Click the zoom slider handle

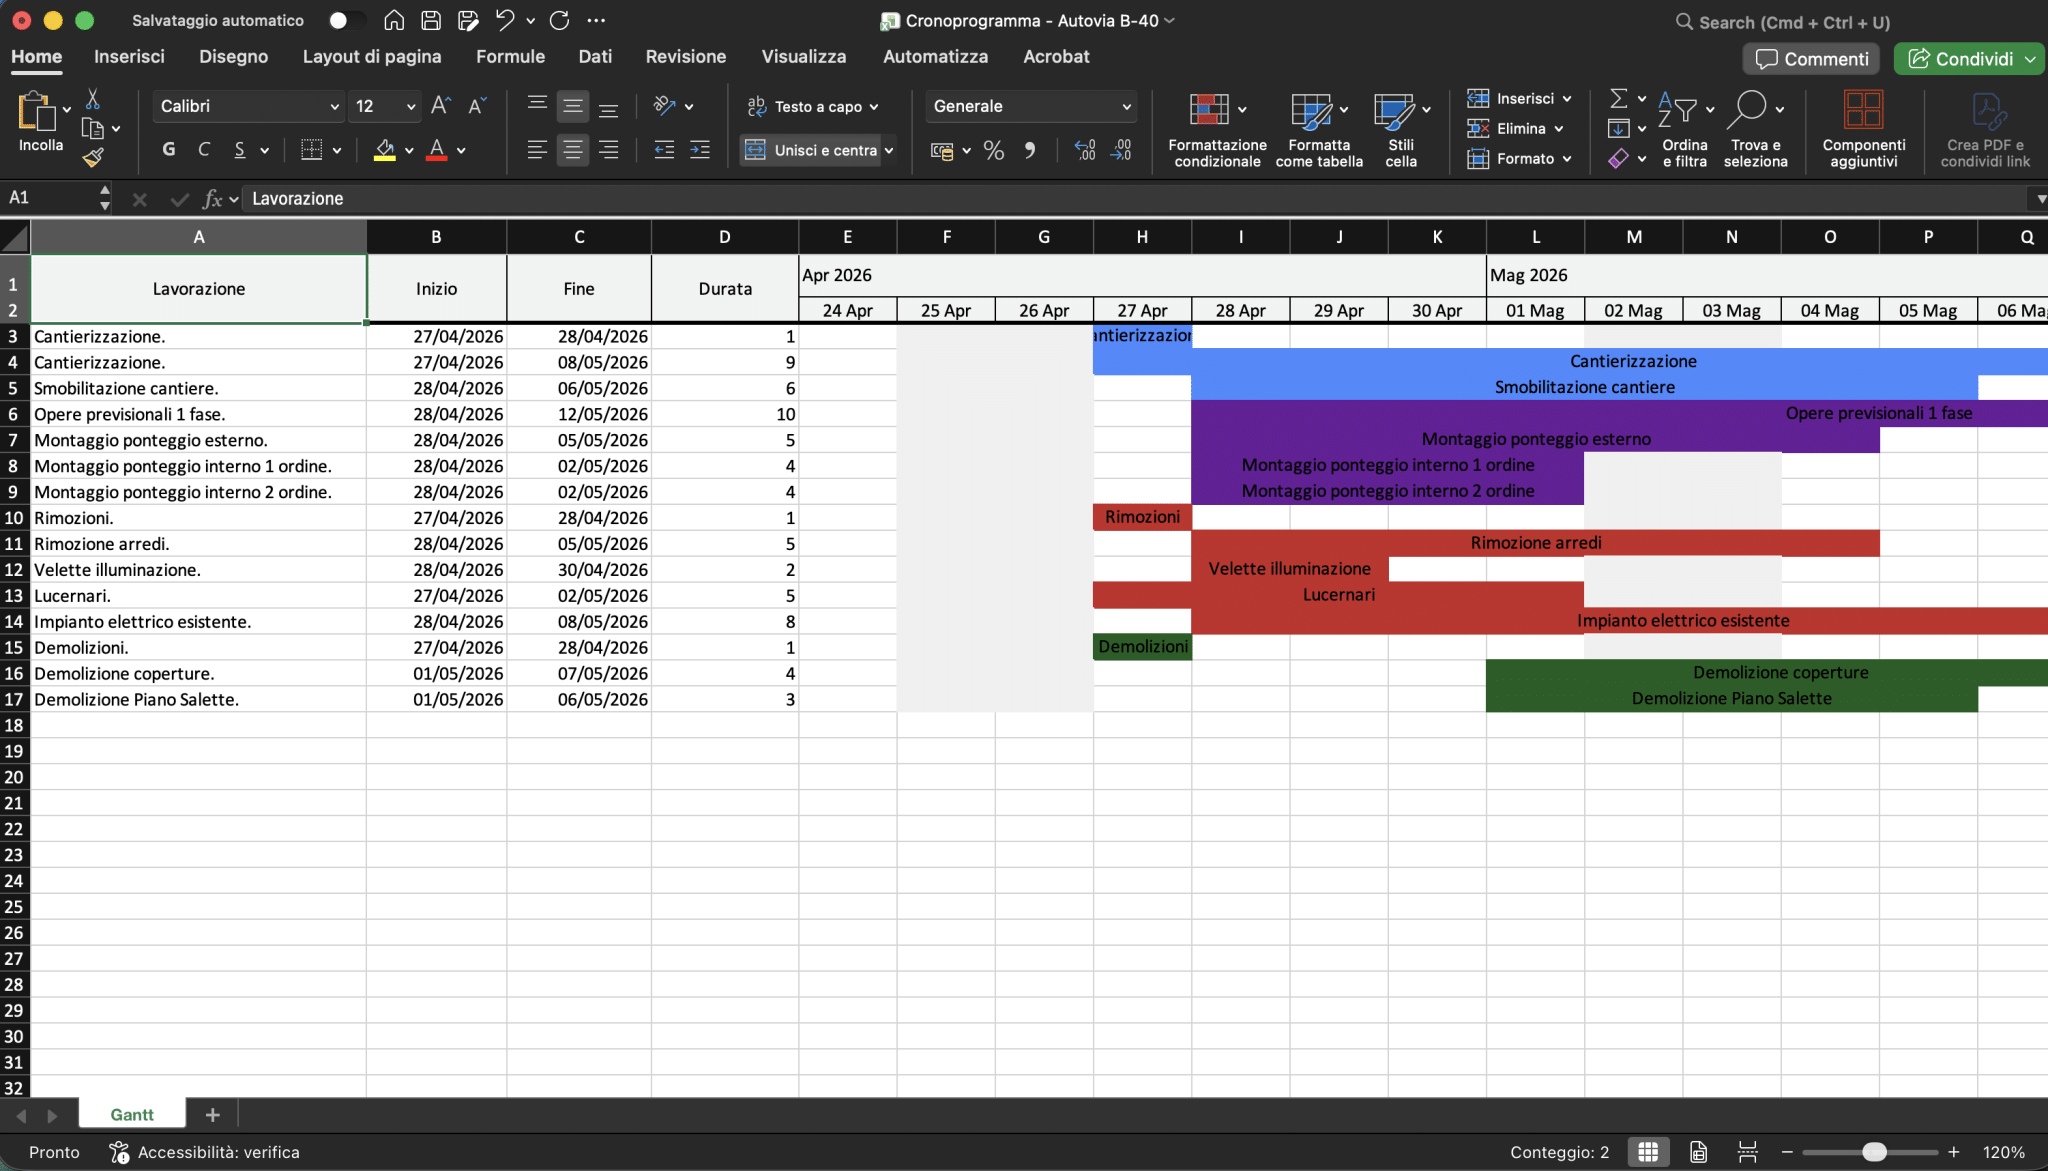point(1875,1152)
